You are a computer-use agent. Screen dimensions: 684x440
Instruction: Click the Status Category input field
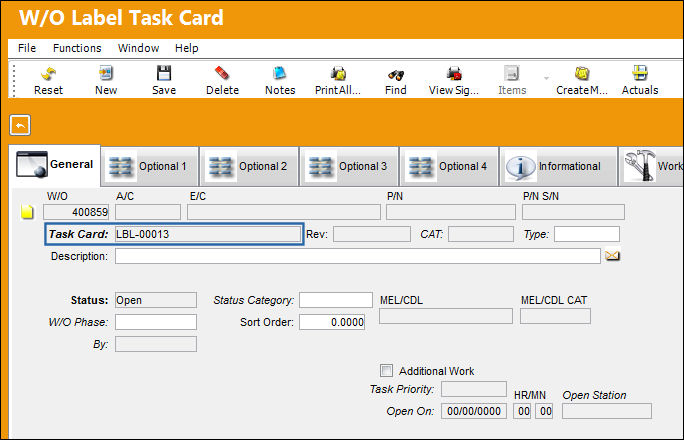(336, 300)
